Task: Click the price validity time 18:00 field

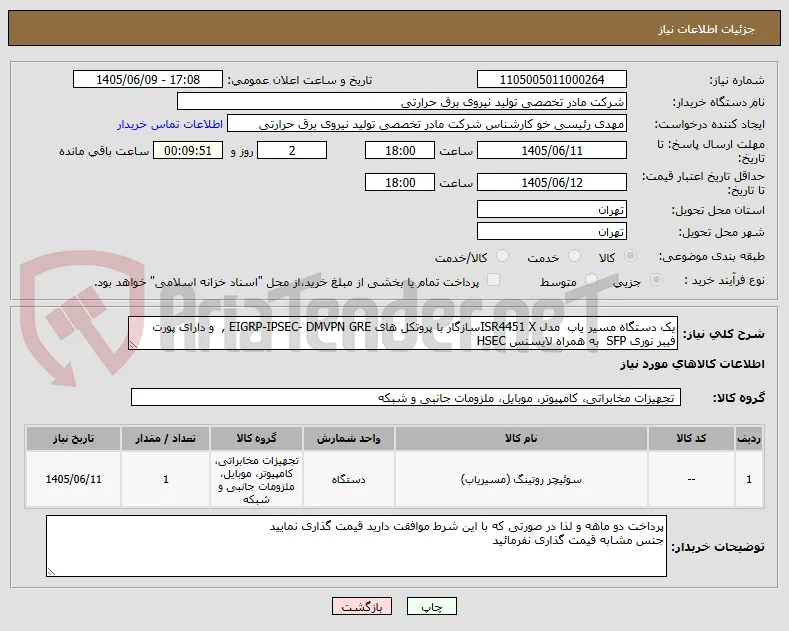Action: pyautogui.click(x=400, y=182)
